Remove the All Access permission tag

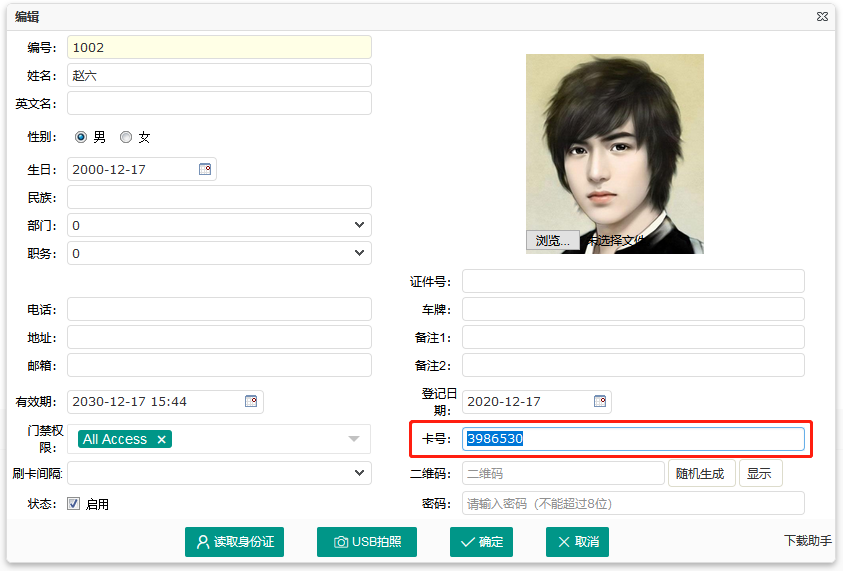(161, 439)
